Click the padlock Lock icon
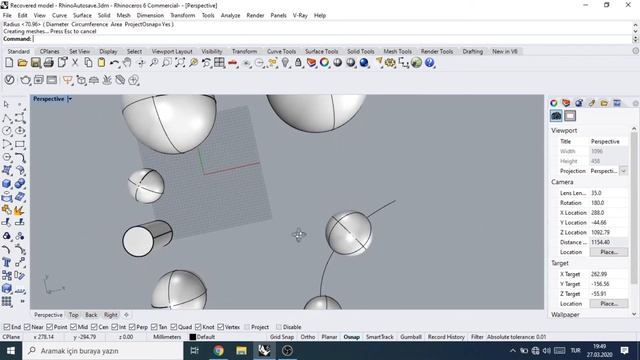The image size is (640, 360). pos(298,62)
